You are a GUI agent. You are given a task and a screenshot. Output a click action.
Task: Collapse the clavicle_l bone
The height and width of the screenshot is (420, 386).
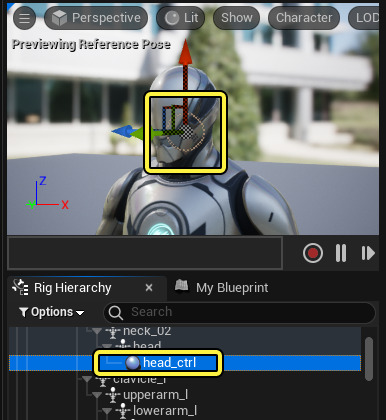[87, 379]
